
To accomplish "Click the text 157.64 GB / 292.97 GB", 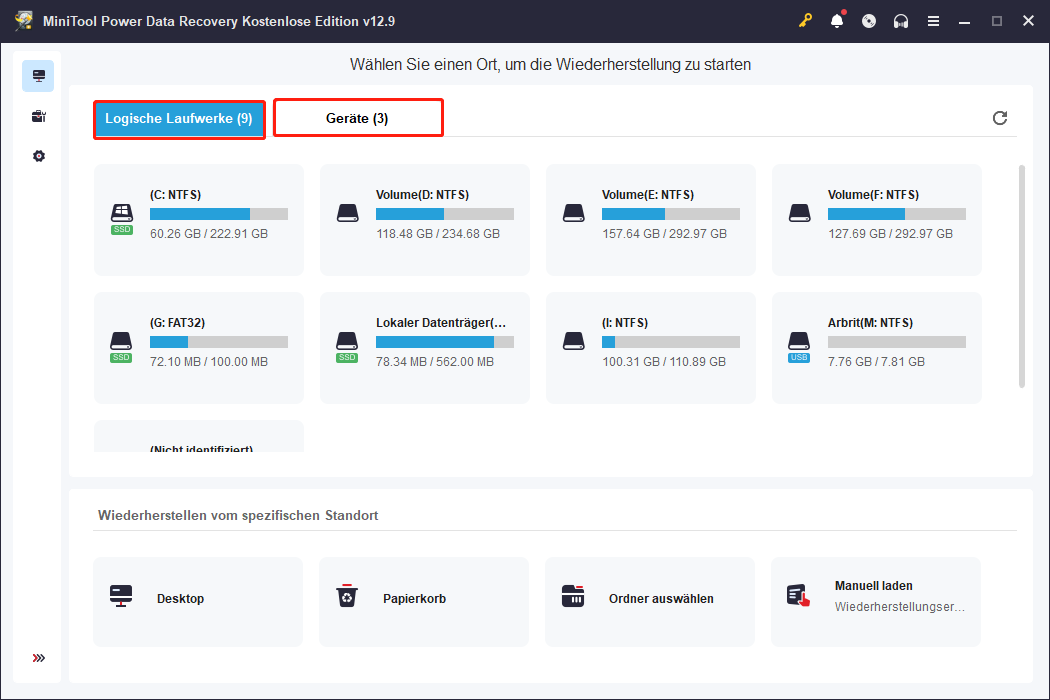I will (664, 234).
